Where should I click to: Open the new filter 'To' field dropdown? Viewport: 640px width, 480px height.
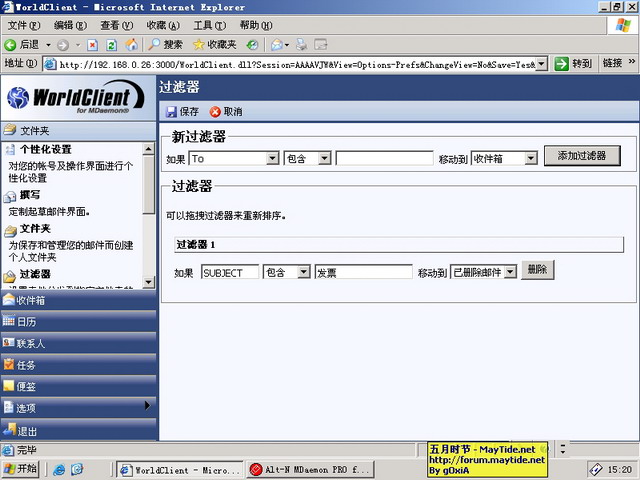[273, 158]
